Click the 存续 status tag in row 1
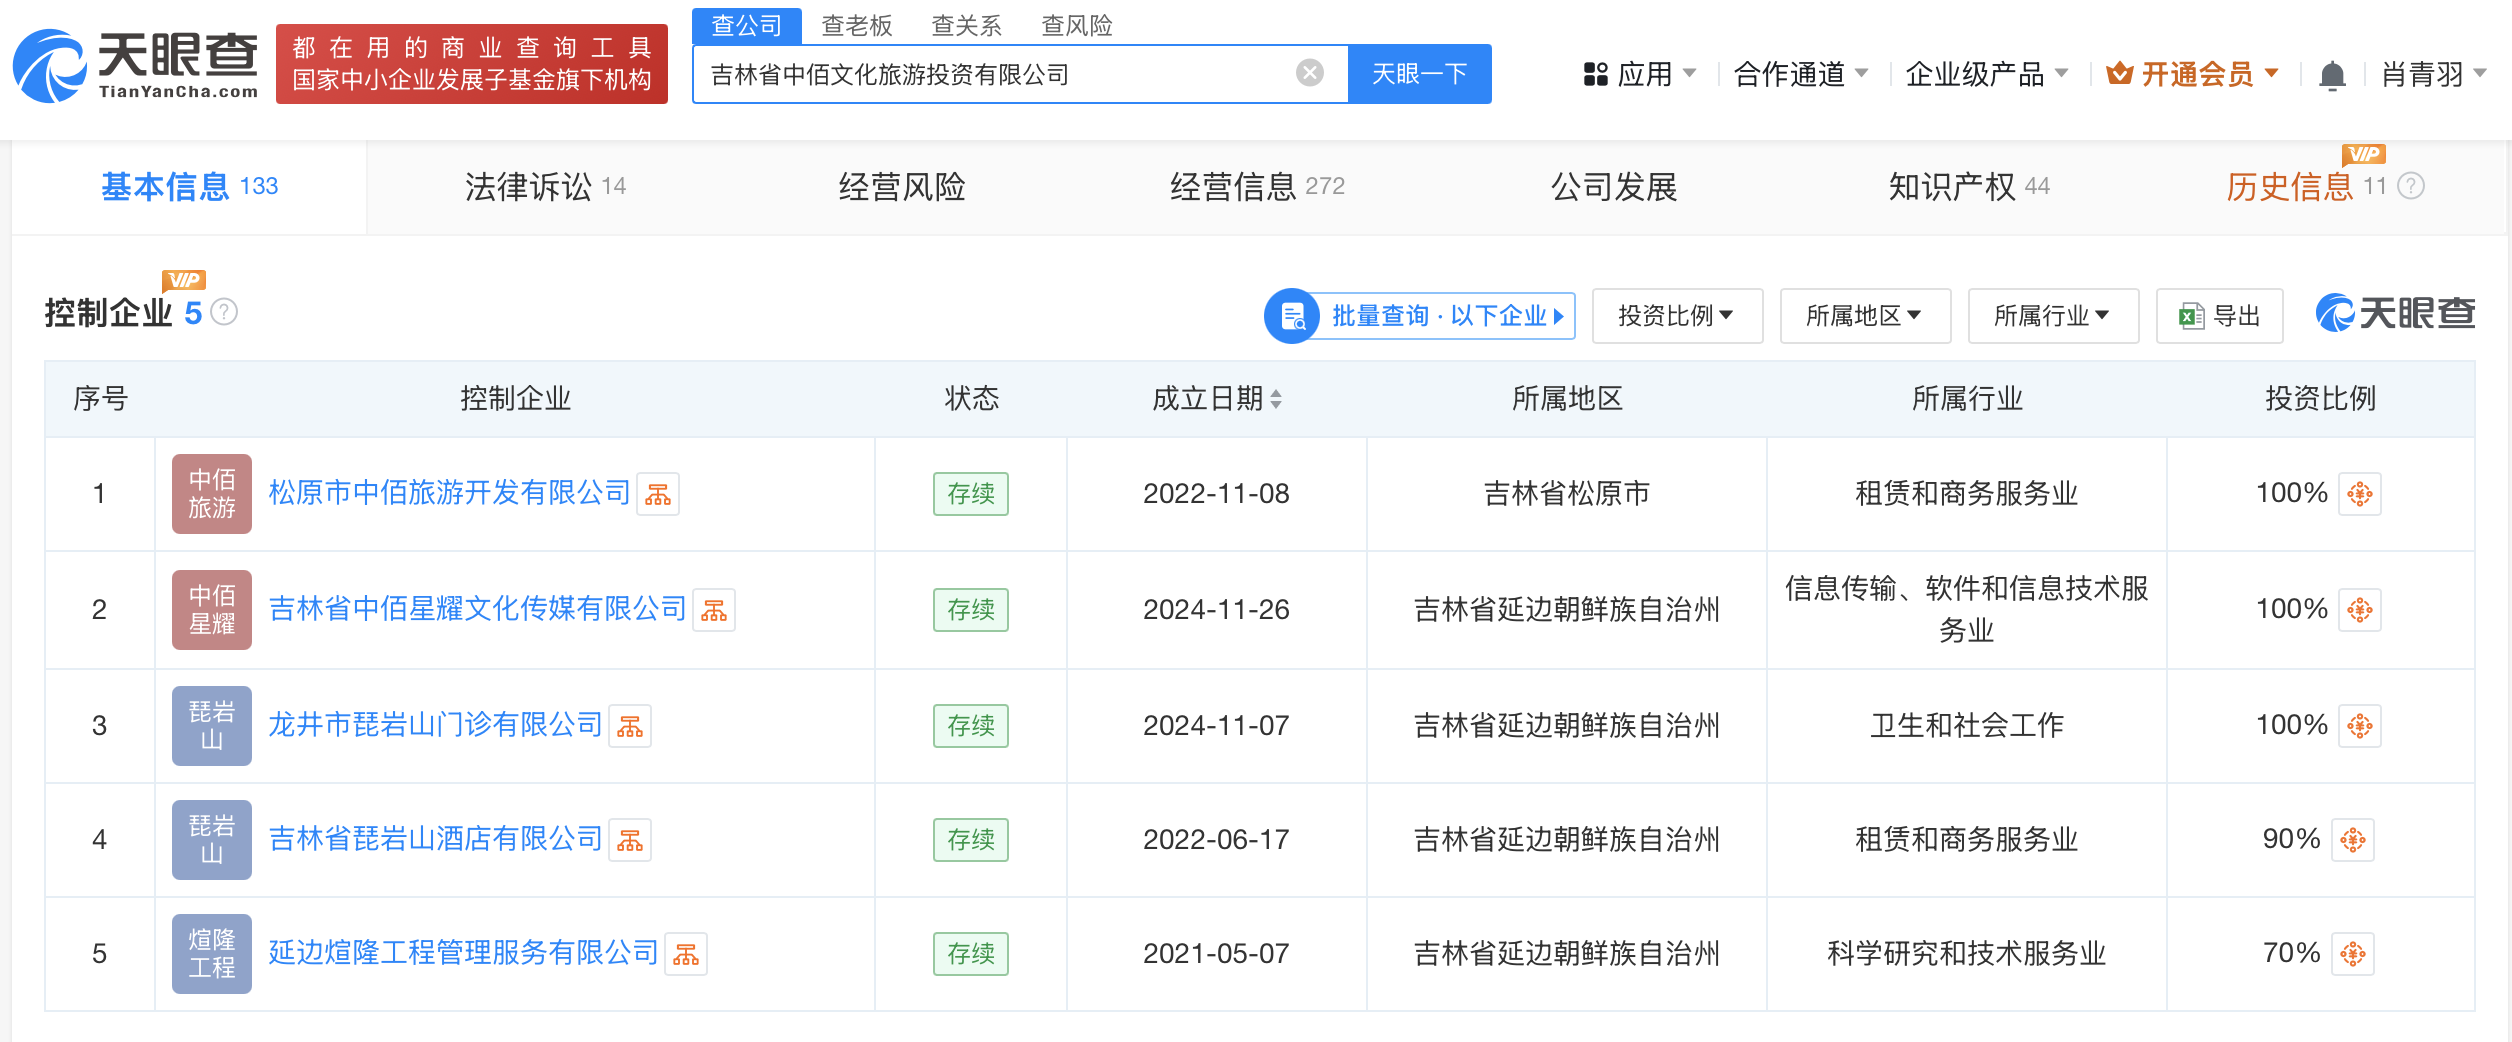Image resolution: width=2512 pixels, height=1042 pixels. [x=971, y=494]
